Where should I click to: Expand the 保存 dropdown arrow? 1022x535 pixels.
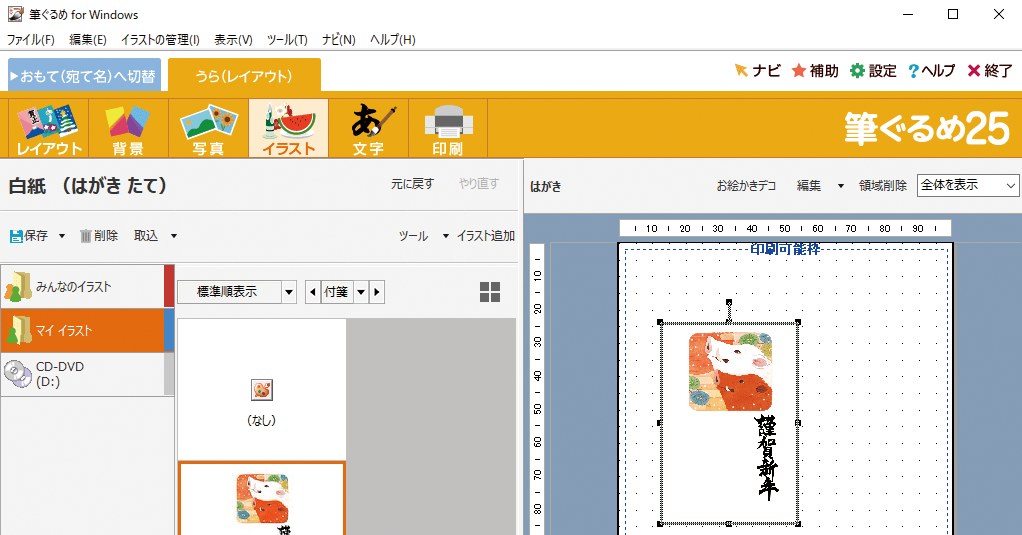coord(62,236)
